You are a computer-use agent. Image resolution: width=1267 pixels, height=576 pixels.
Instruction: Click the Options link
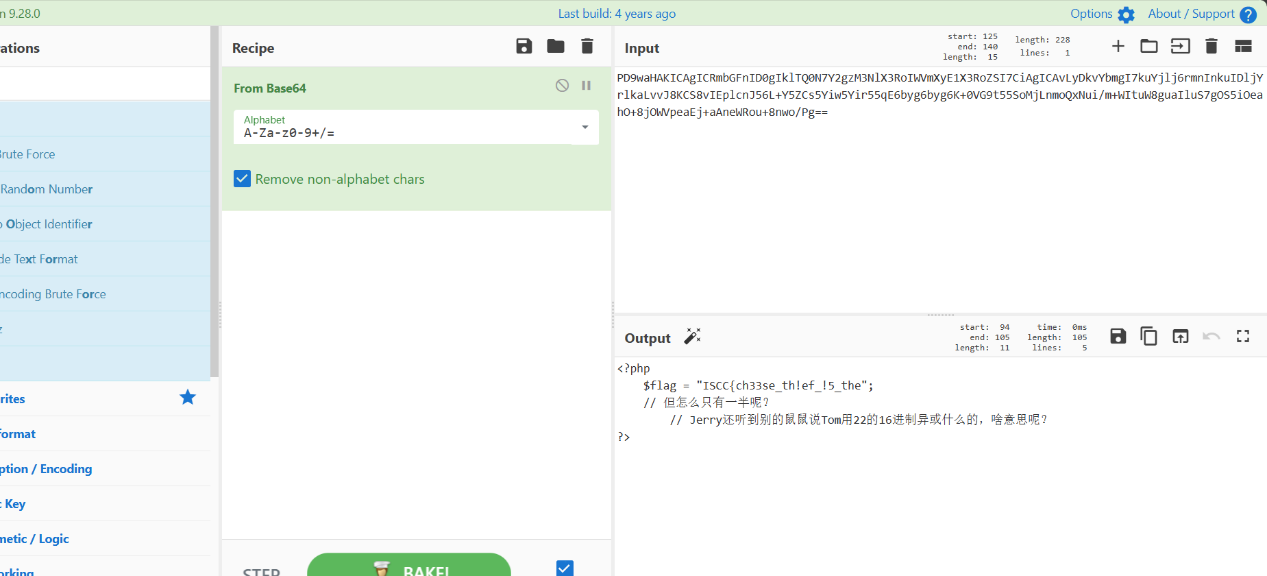point(1091,13)
